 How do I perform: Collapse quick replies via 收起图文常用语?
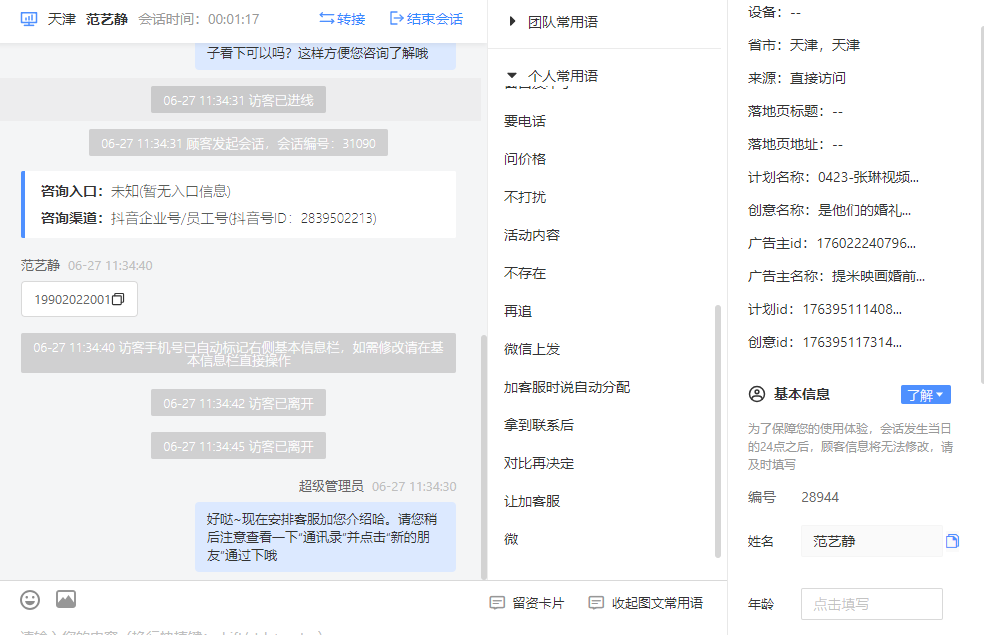coord(646,603)
